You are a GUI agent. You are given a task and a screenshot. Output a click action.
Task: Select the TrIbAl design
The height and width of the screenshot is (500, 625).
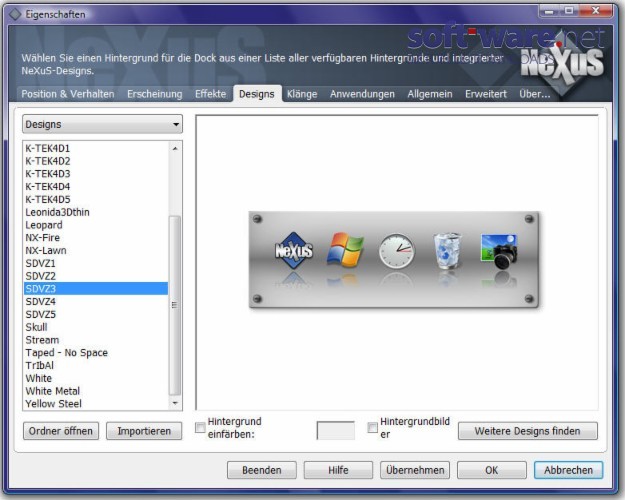click(96, 365)
